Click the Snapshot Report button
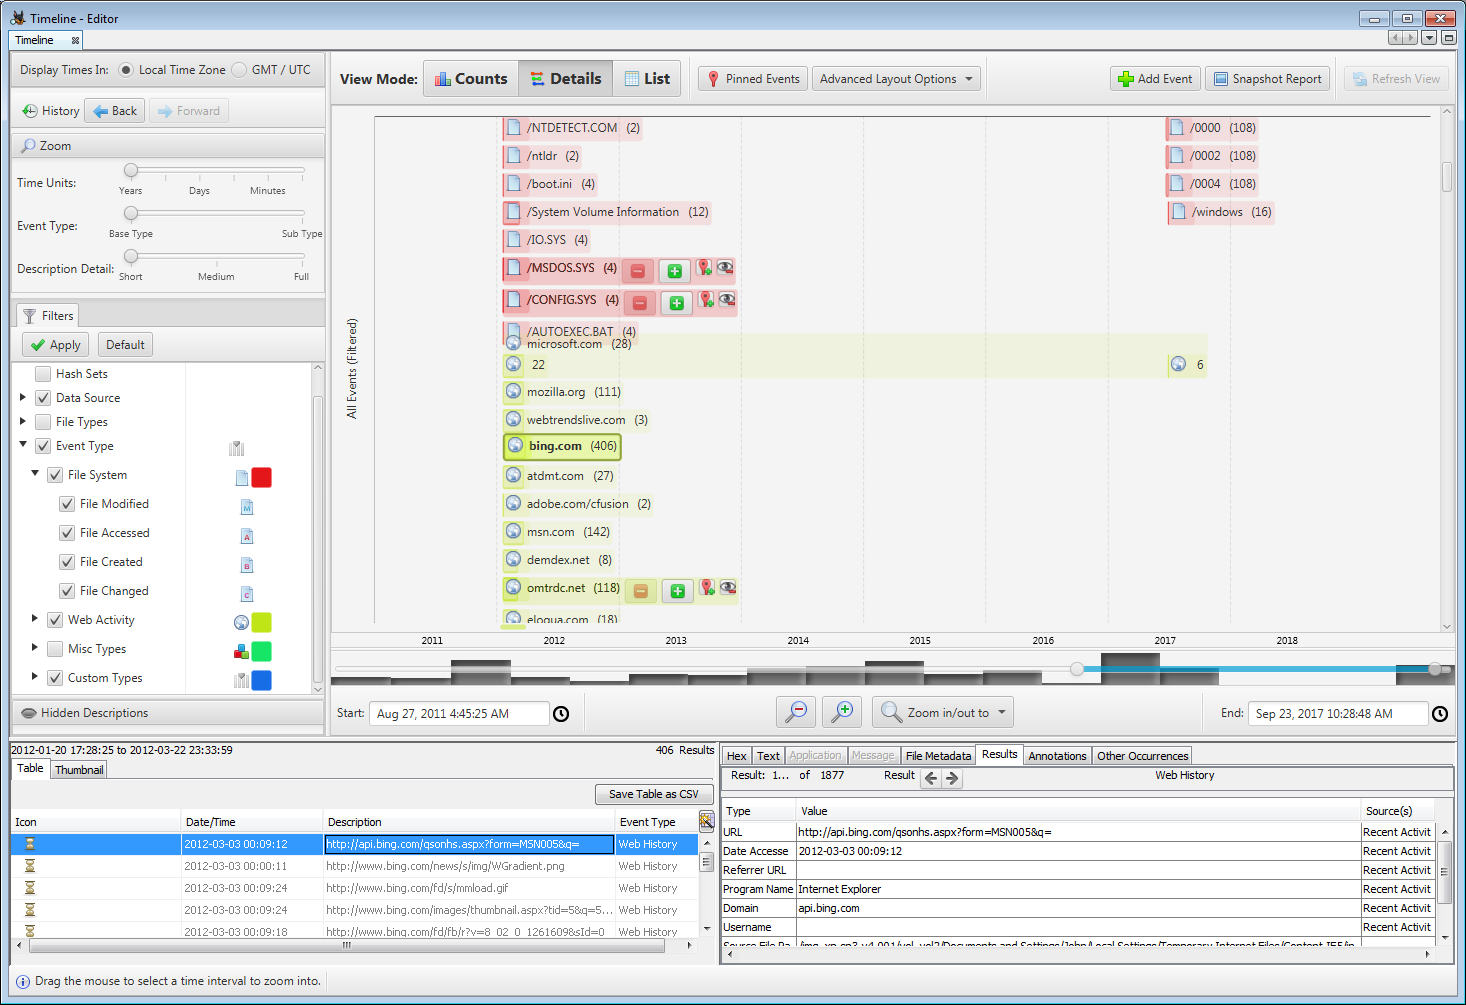This screenshot has width=1466, height=1005. pyautogui.click(x=1267, y=78)
